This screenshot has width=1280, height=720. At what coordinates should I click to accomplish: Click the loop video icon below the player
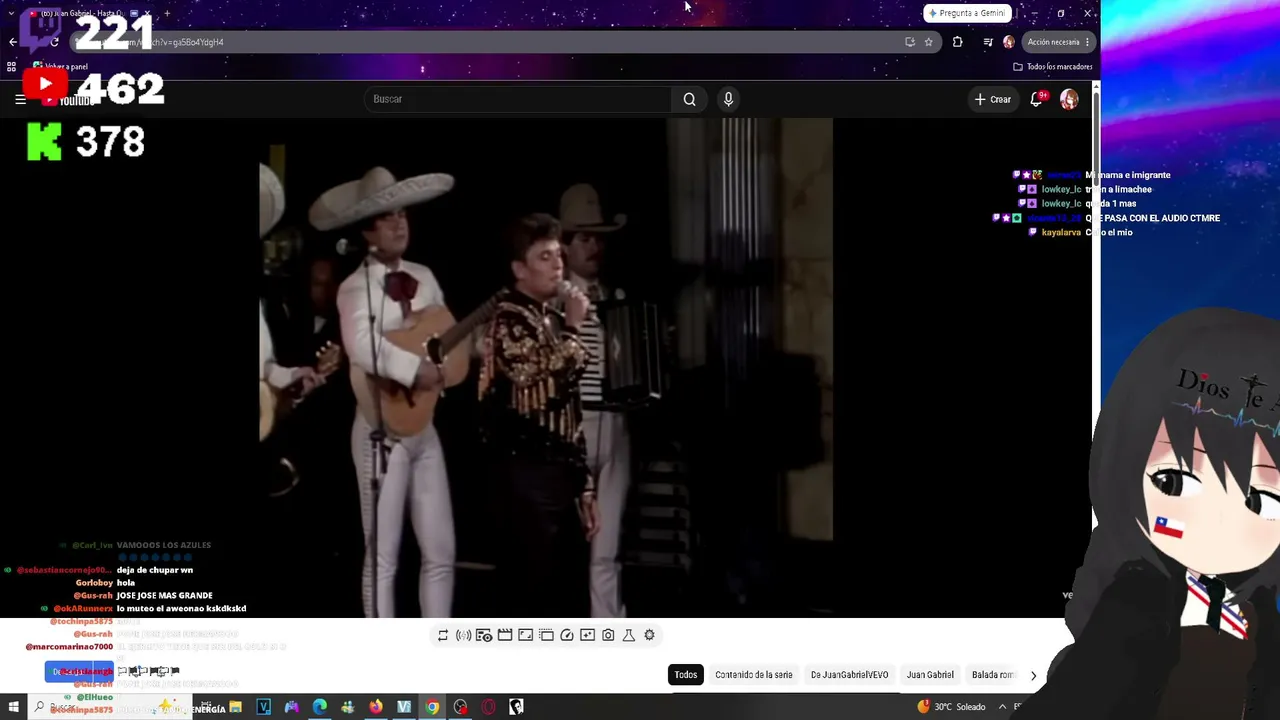pyautogui.click(x=443, y=635)
